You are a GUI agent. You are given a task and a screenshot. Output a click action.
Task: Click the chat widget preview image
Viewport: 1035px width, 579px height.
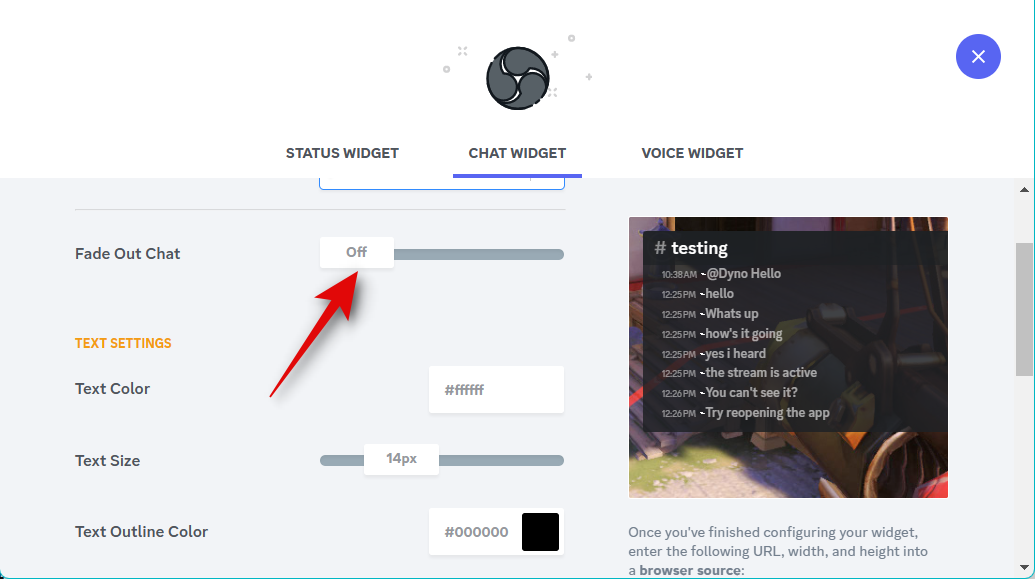(x=788, y=357)
